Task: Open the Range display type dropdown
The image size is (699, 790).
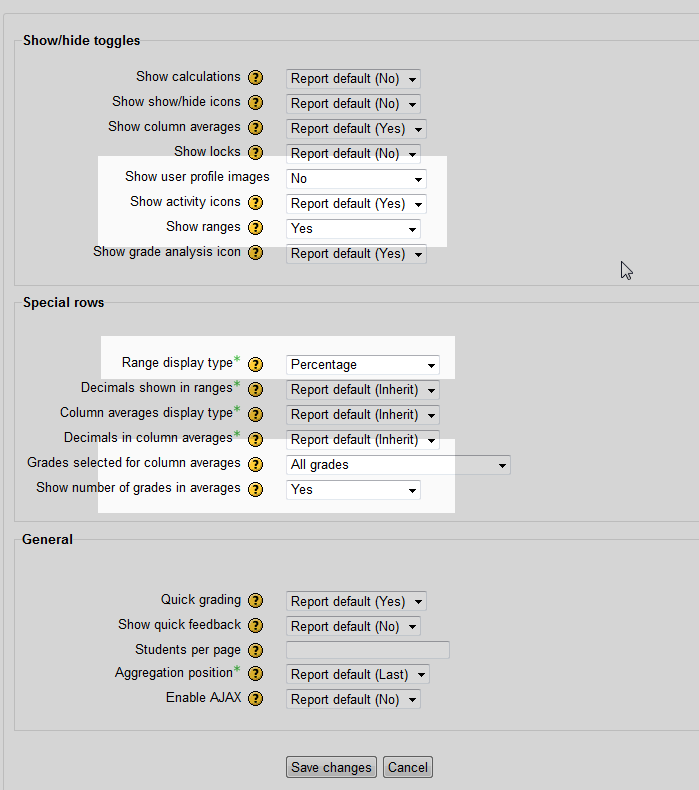Action: click(x=362, y=365)
